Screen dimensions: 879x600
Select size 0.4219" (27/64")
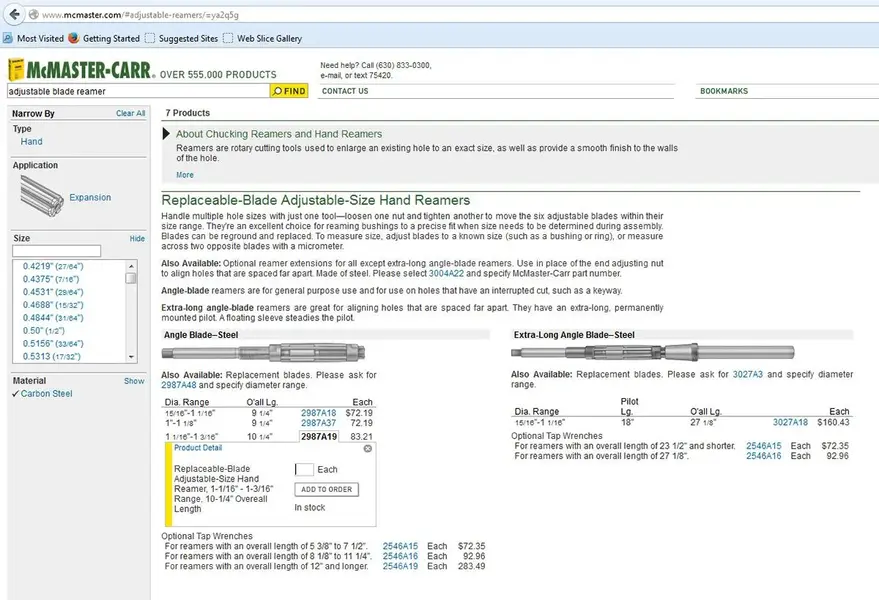(x=53, y=266)
